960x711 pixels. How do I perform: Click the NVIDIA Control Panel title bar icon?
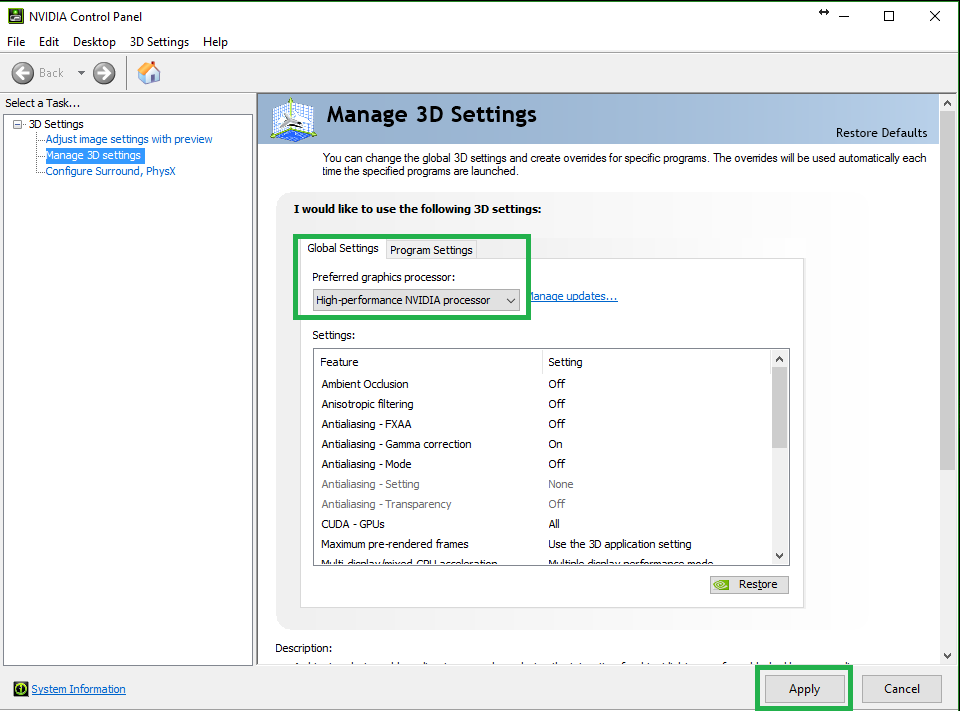pyautogui.click(x=16, y=16)
